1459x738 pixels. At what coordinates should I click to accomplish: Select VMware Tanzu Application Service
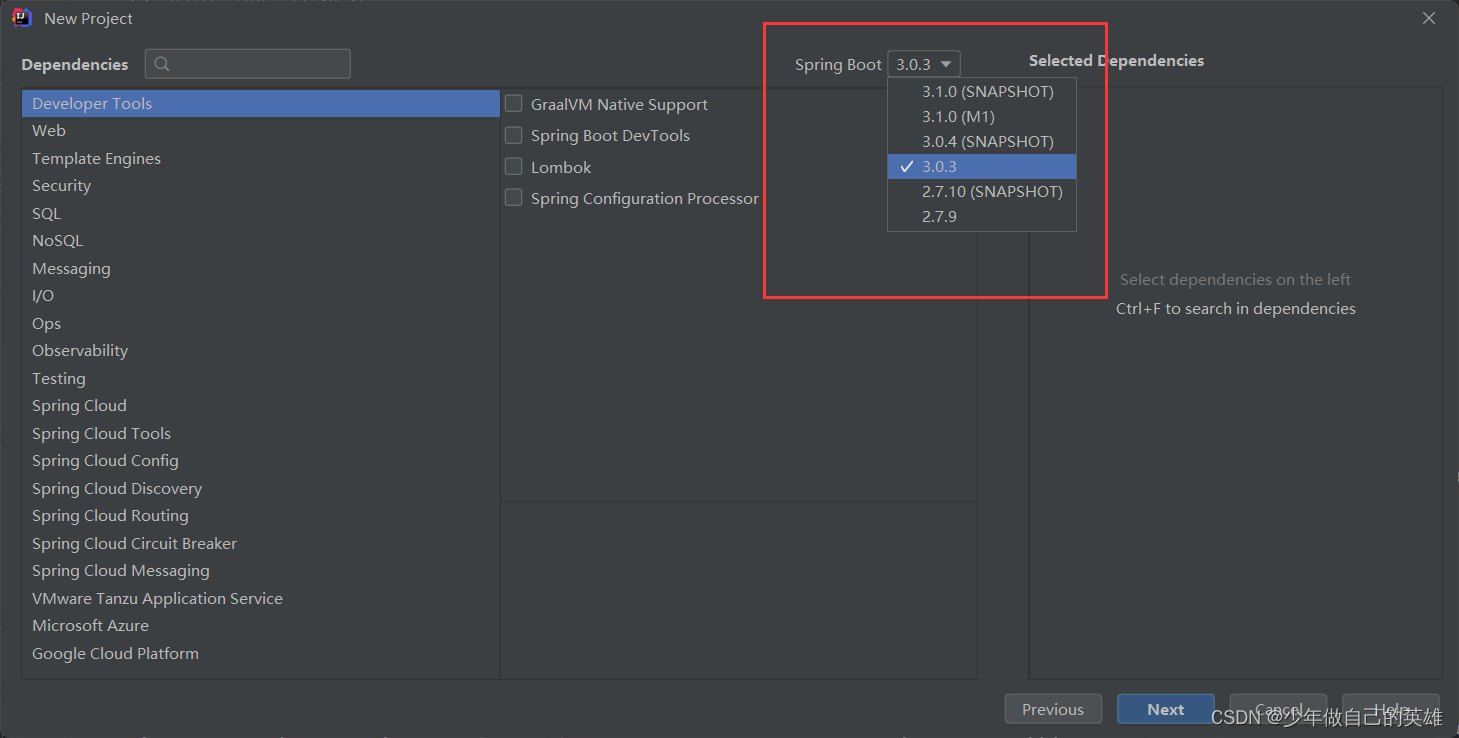[x=261, y=598]
